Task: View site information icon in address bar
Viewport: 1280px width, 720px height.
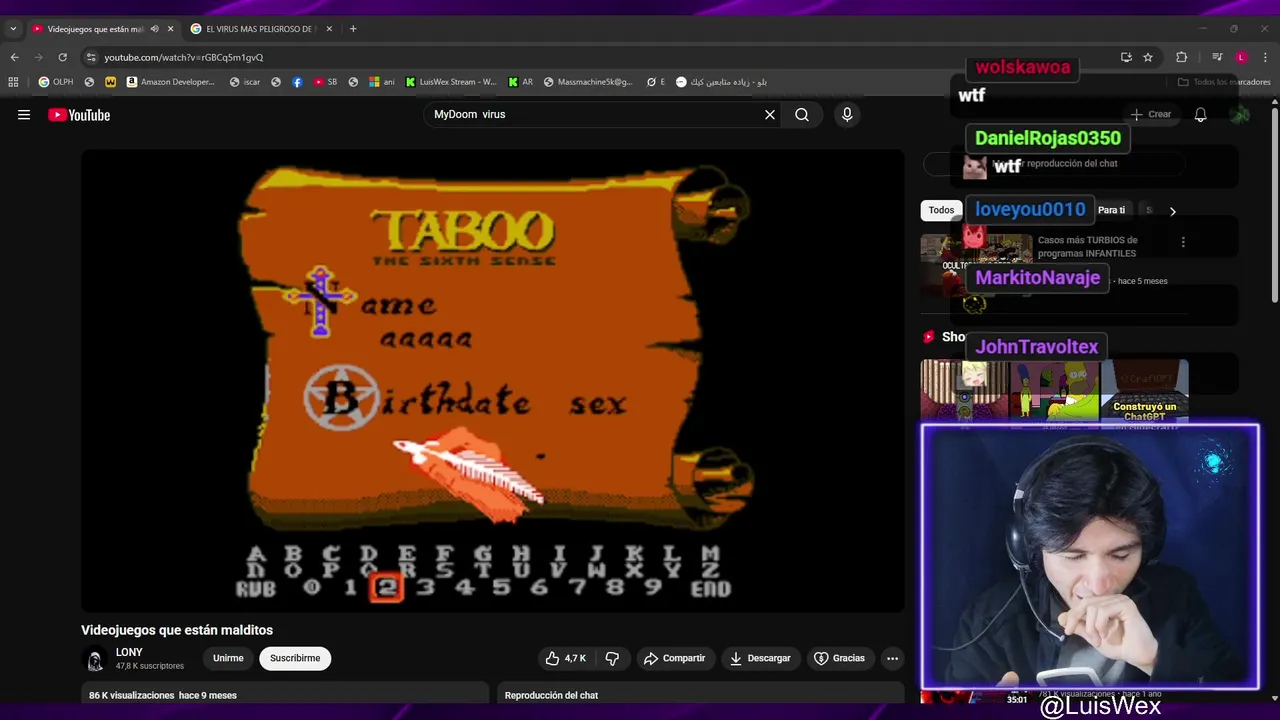Action: pyautogui.click(x=91, y=57)
